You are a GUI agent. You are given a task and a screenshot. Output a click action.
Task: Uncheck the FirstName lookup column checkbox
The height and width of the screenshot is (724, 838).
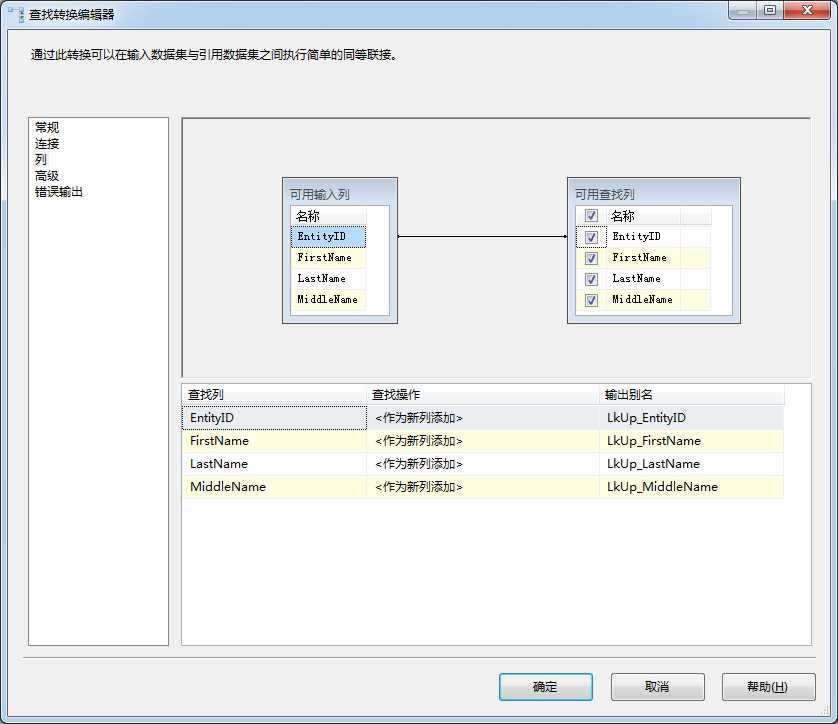[591, 258]
